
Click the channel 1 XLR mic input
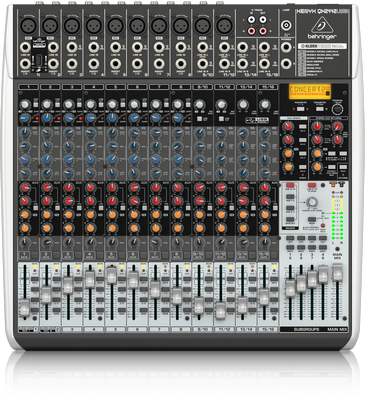[28, 26]
